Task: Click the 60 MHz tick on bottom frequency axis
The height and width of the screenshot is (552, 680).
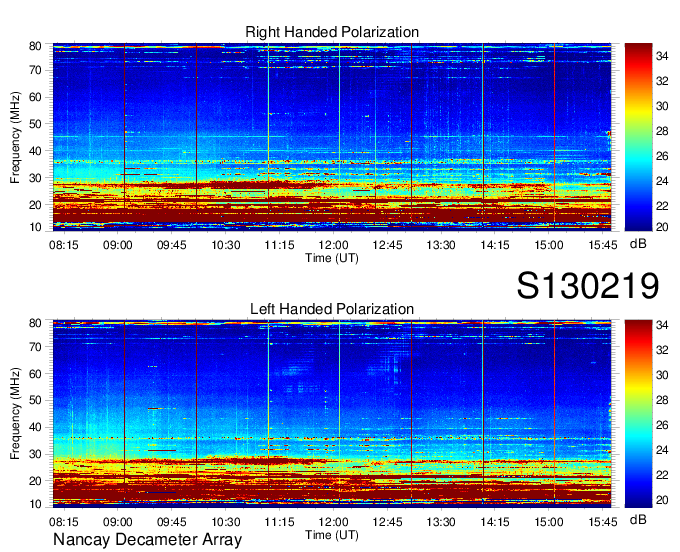Action: click(x=35, y=374)
